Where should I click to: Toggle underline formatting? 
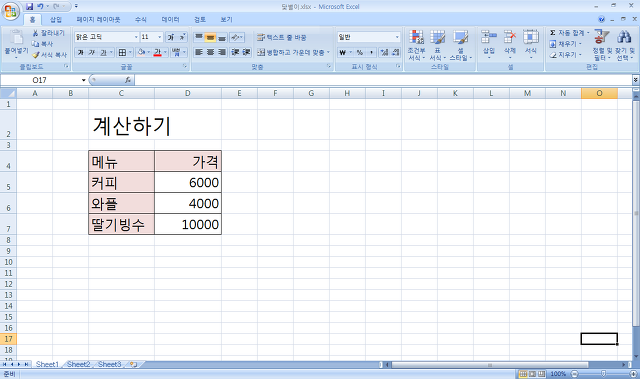pos(103,52)
